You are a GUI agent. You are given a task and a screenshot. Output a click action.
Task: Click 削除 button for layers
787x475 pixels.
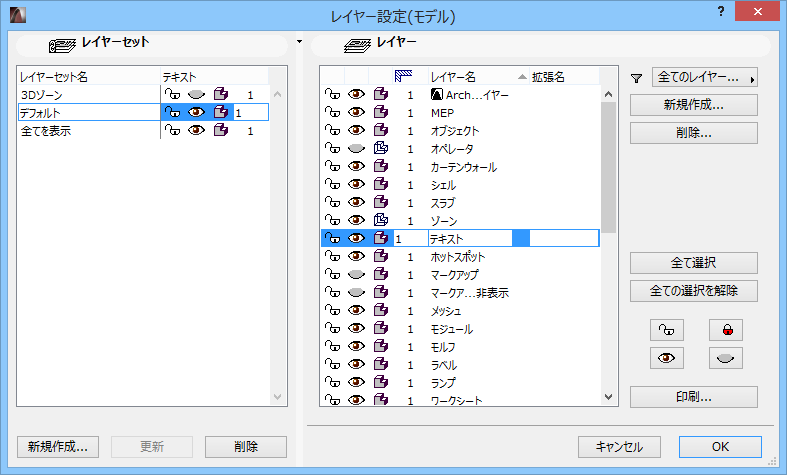point(694,133)
